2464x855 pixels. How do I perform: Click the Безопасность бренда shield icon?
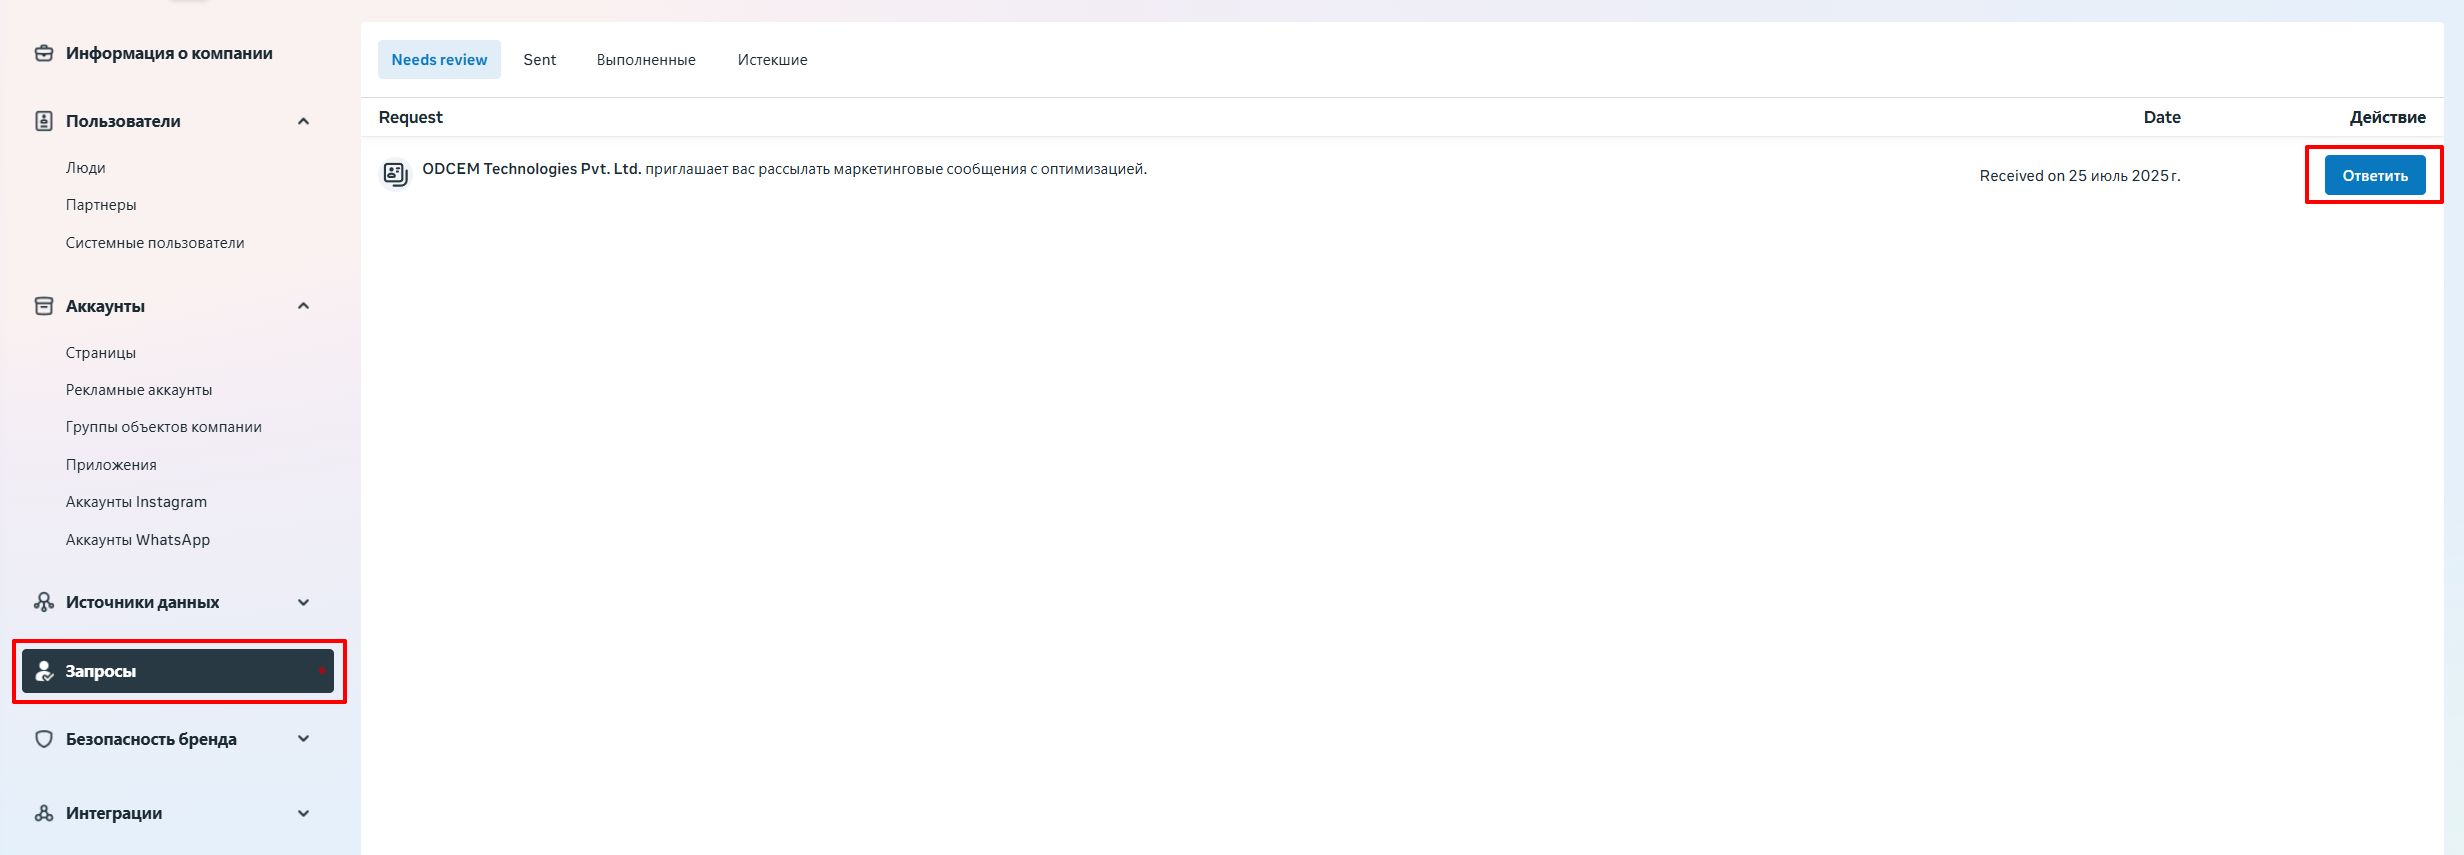[44, 739]
